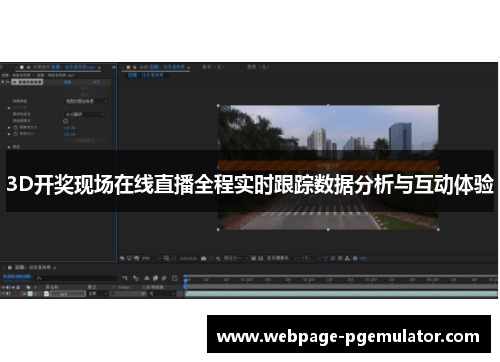Toggle the fx switch of the effect

point(8,82)
